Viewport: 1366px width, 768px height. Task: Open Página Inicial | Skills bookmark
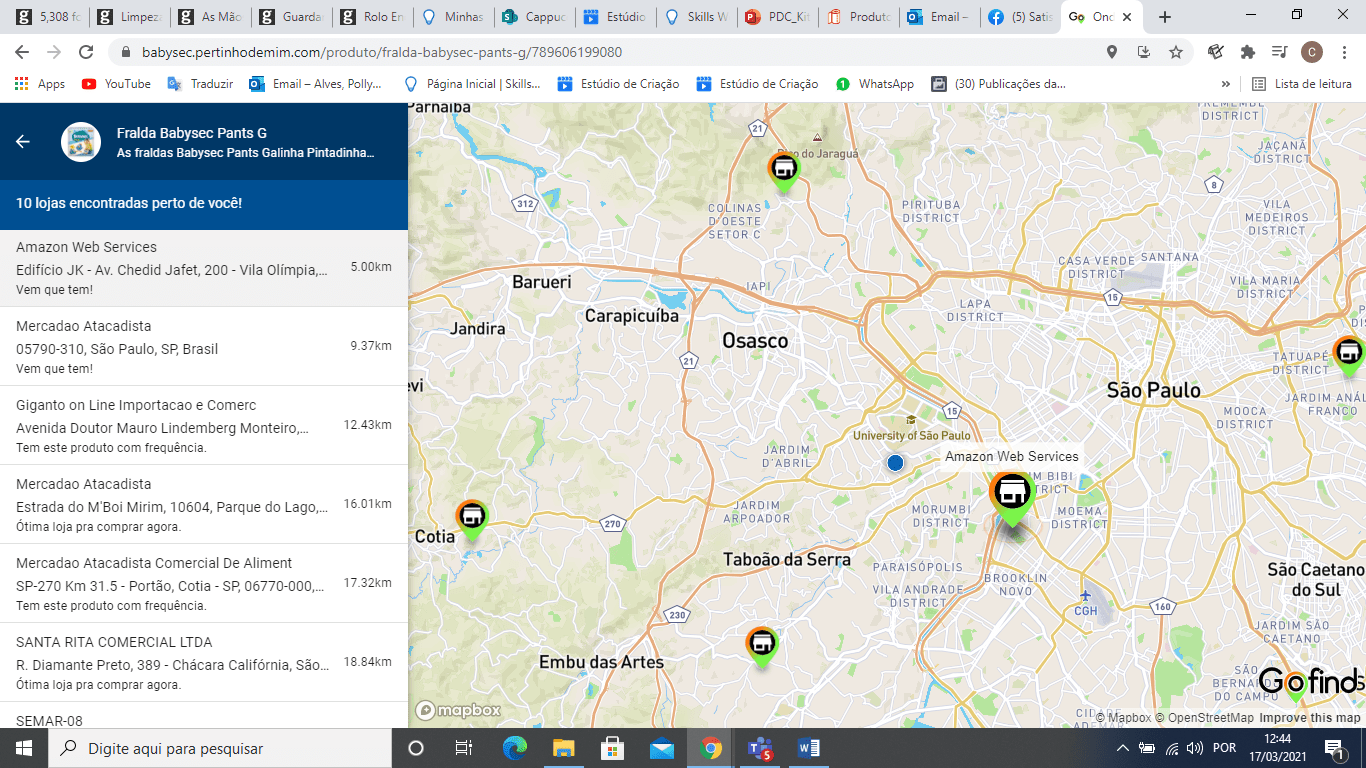472,84
